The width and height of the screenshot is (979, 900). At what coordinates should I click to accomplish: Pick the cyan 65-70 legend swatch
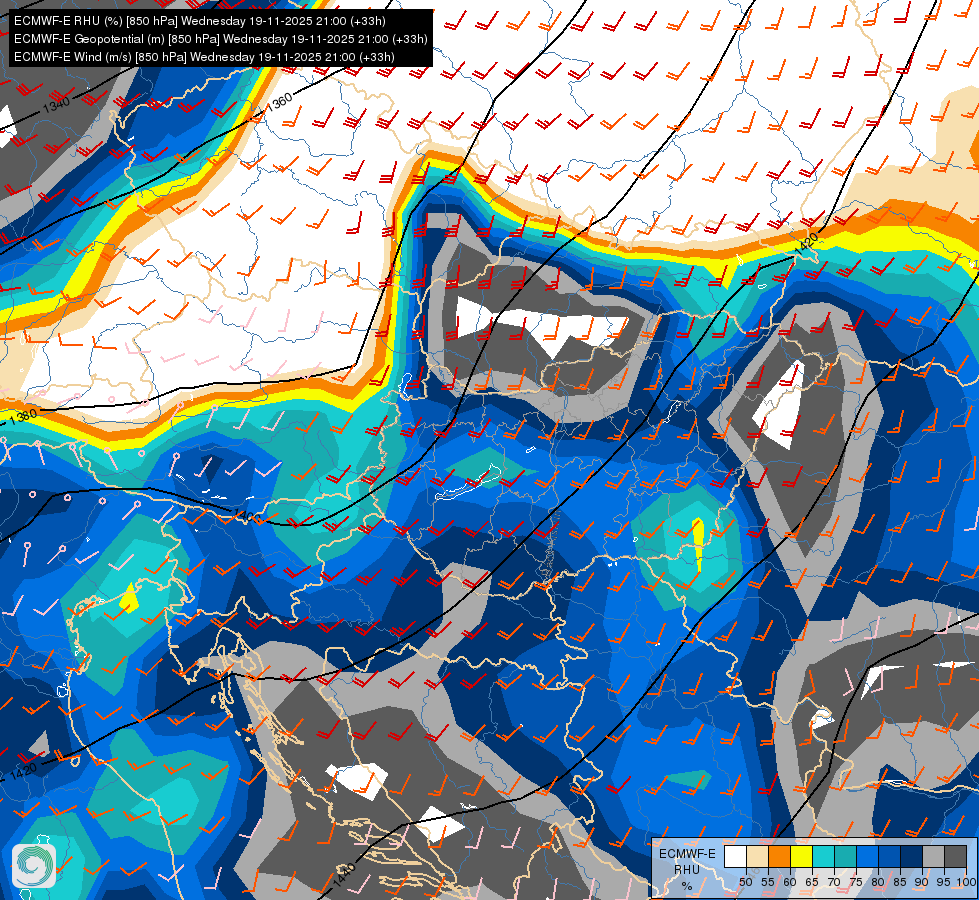824,856
